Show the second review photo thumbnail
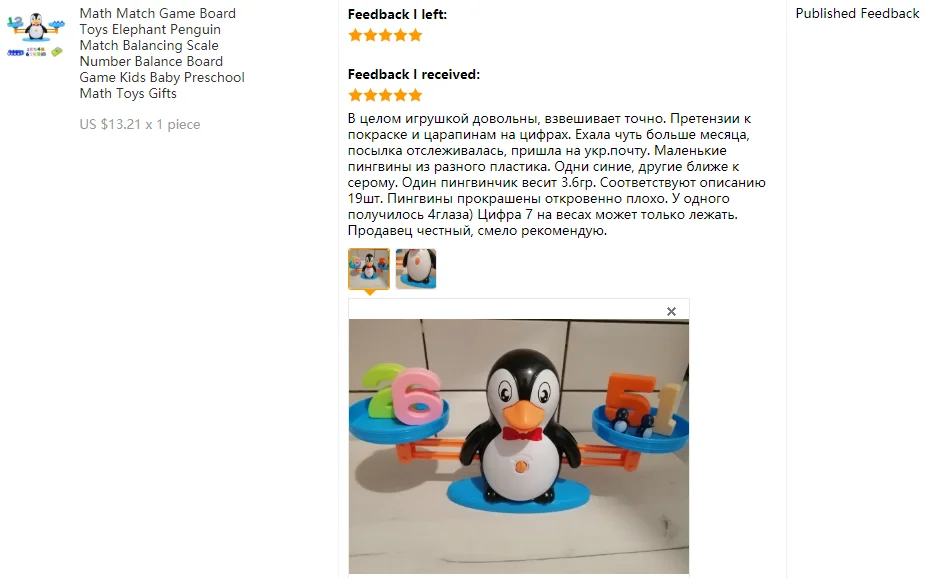925x578 pixels. click(x=416, y=268)
